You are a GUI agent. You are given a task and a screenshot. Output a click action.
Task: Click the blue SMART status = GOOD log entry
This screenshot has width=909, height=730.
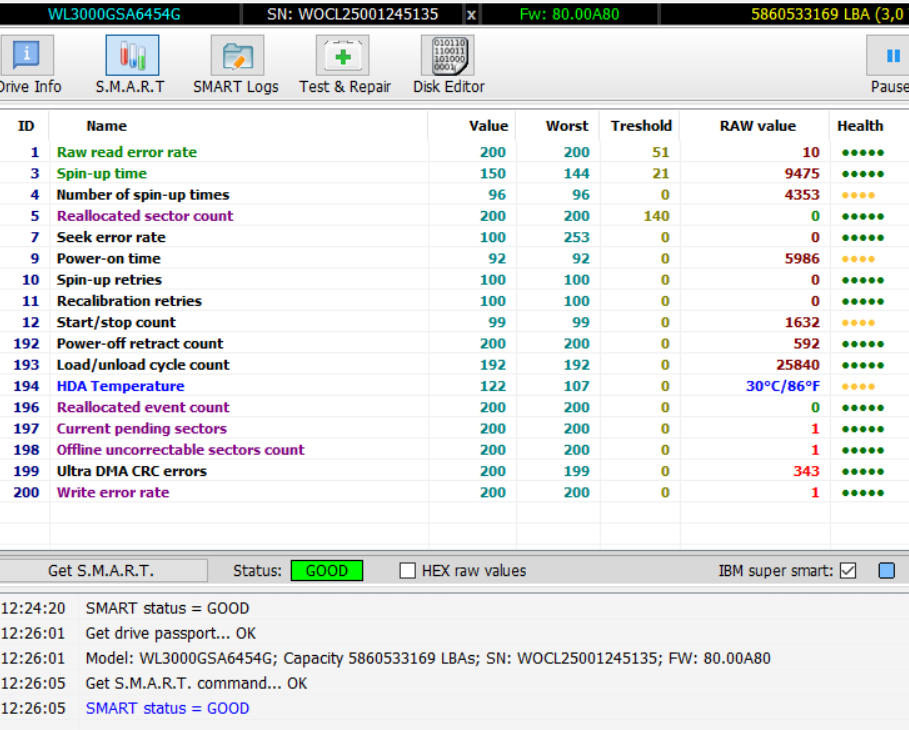(167, 708)
